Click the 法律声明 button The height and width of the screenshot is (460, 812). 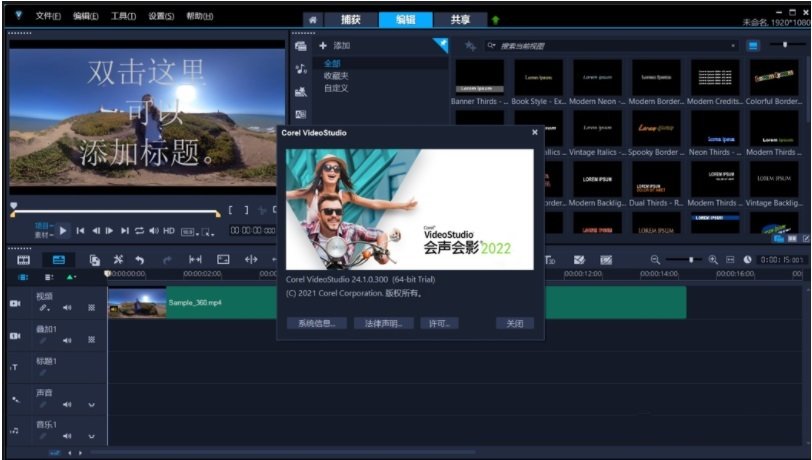coord(384,323)
